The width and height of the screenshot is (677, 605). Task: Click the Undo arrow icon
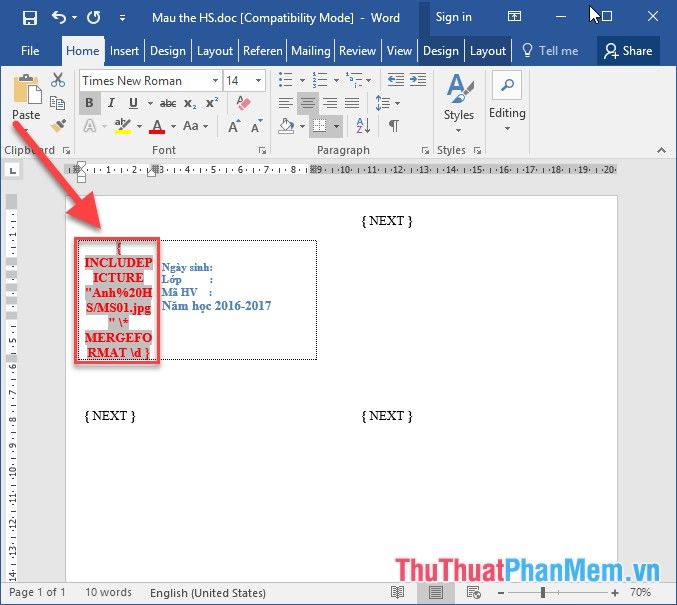pyautogui.click(x=59, y=18)
